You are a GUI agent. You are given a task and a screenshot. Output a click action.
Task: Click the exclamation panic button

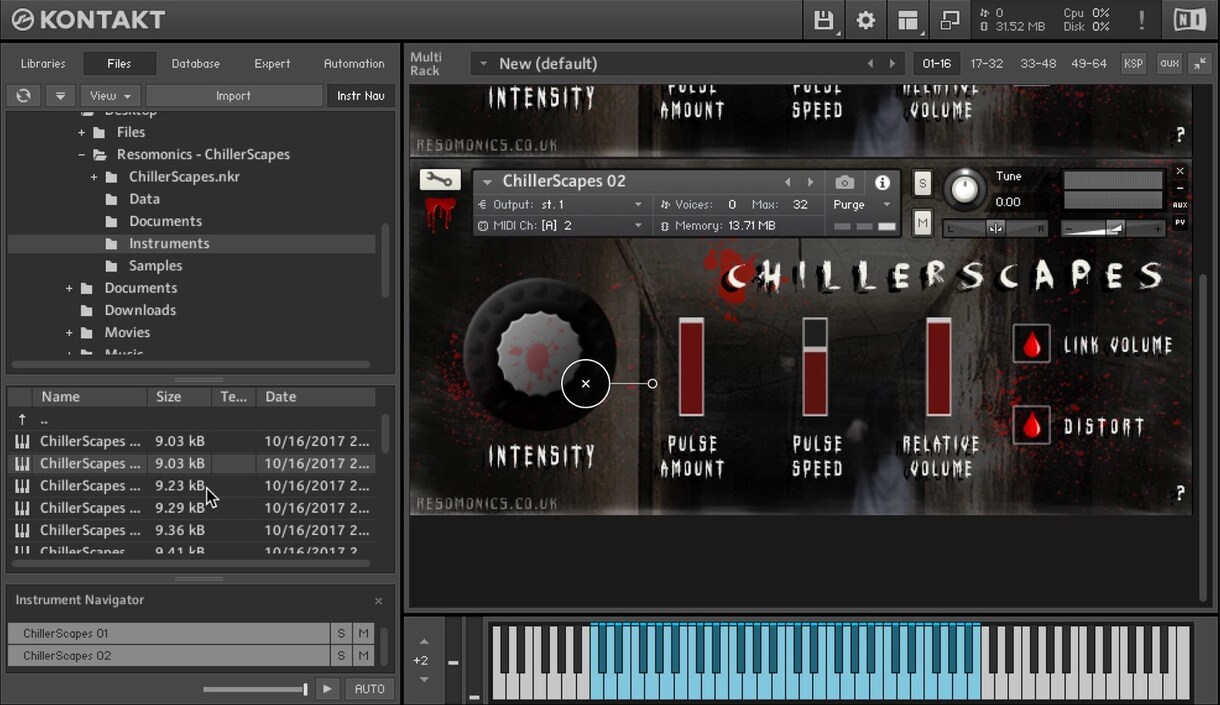(1141, 20)
